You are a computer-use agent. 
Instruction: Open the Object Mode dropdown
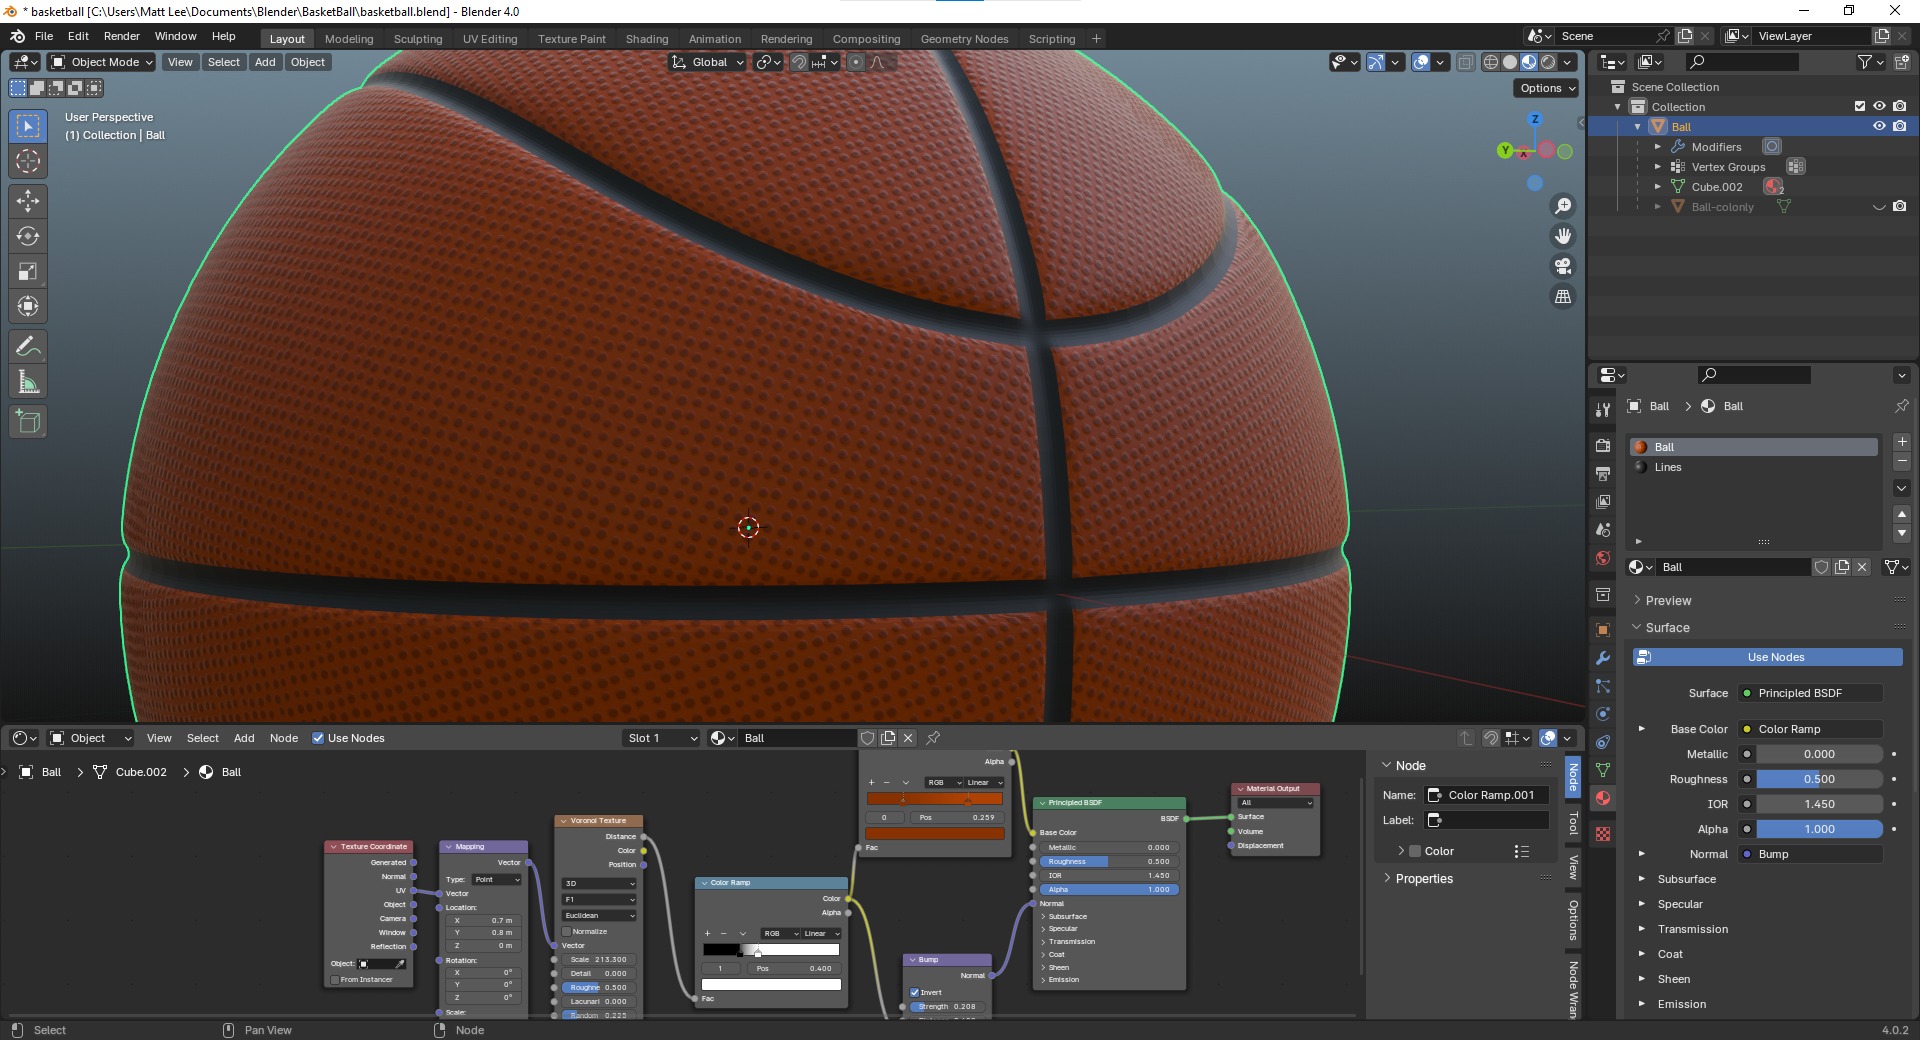pyautogui.click(x=102, y=62)
